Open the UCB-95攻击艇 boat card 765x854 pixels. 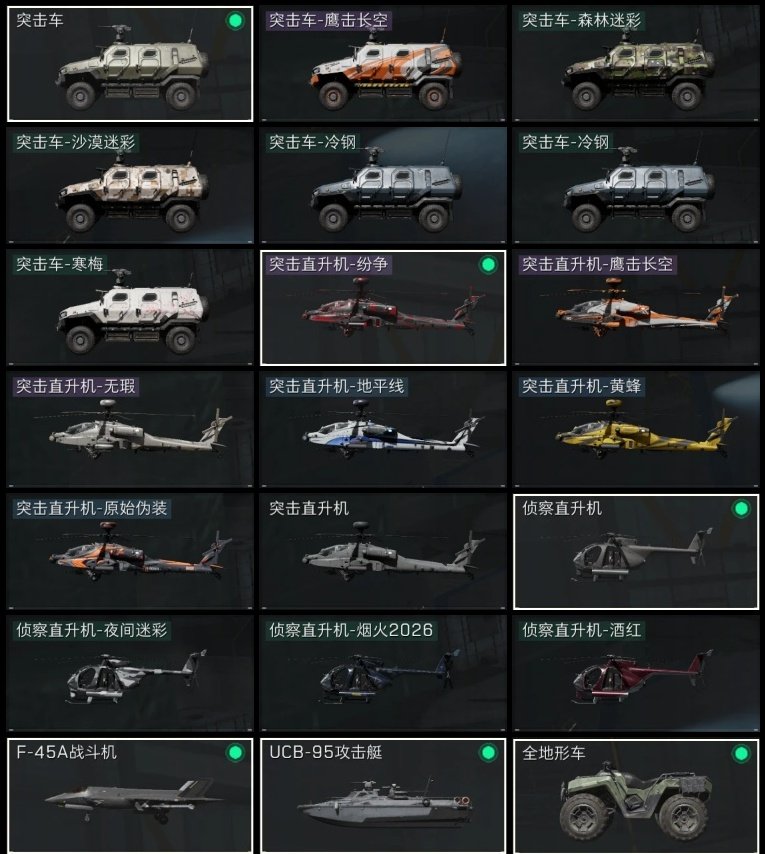383,796
